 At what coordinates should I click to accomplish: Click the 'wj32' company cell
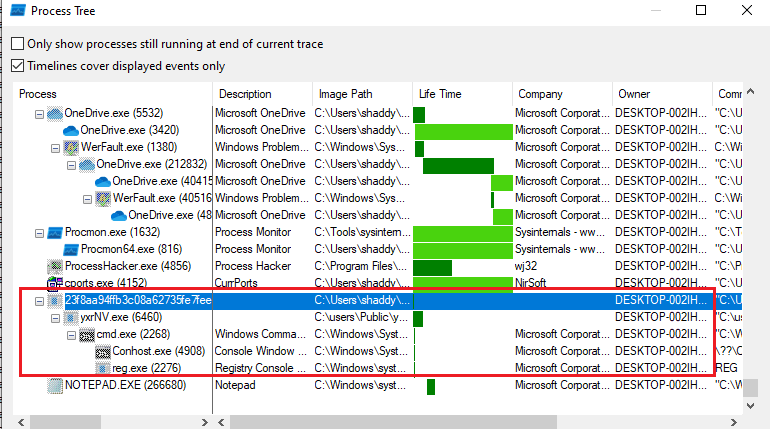[x=526, y=266]
